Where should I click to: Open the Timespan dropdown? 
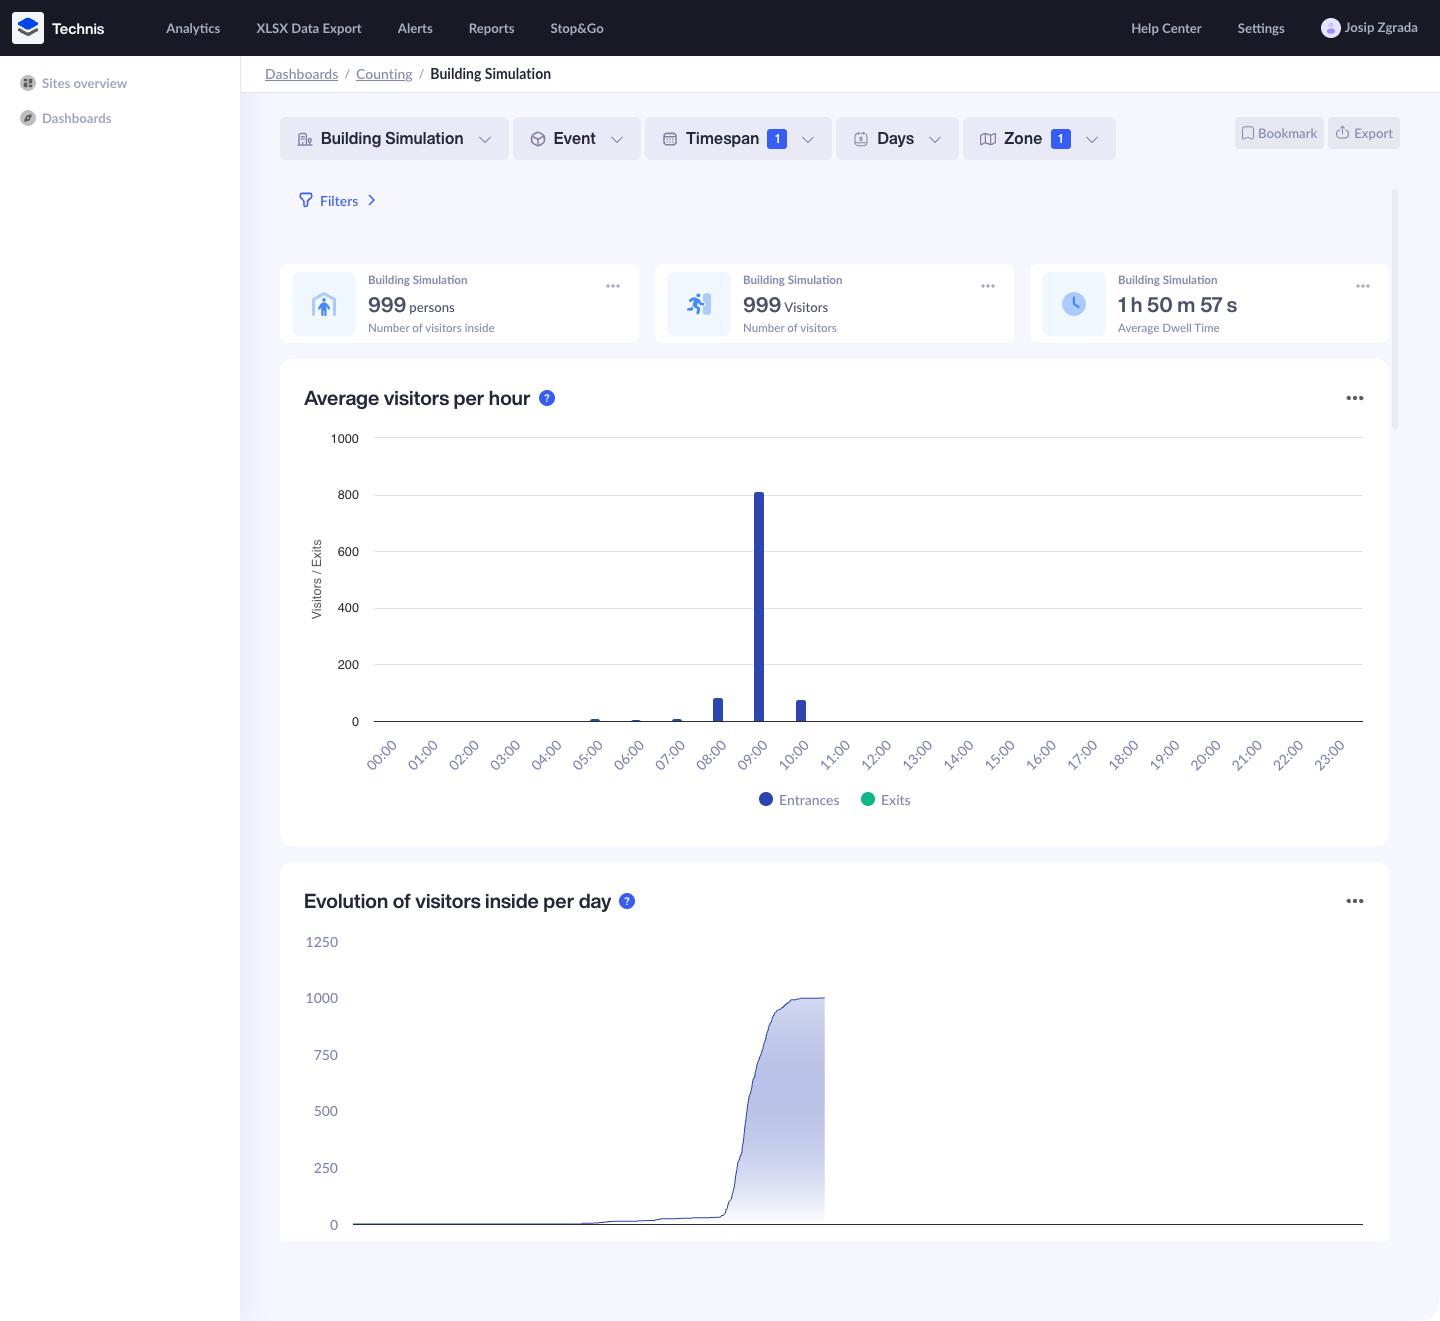click(738, 139)
